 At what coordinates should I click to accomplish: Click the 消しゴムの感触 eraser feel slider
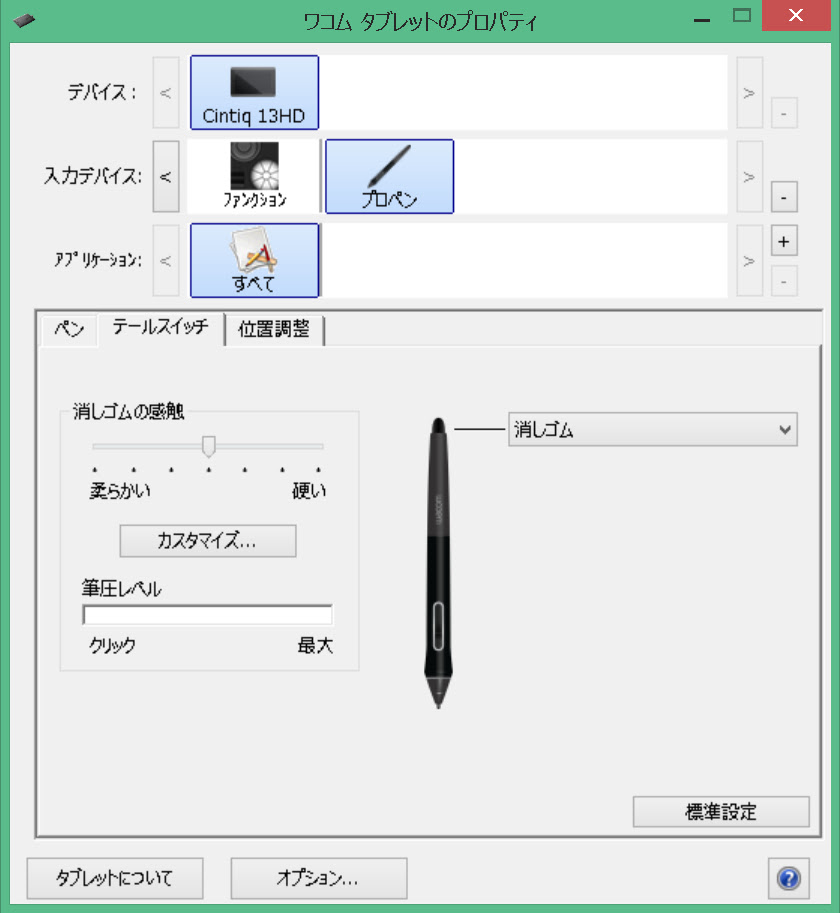click(208, 447)
